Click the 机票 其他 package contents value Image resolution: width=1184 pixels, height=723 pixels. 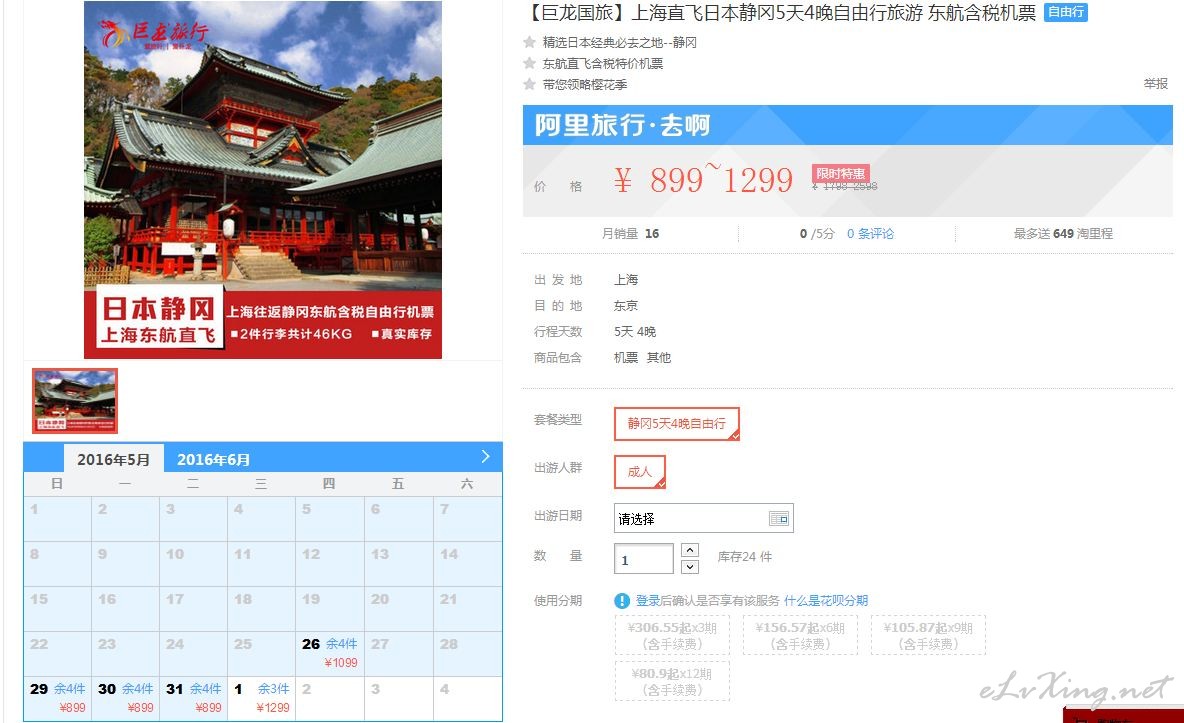643,357
